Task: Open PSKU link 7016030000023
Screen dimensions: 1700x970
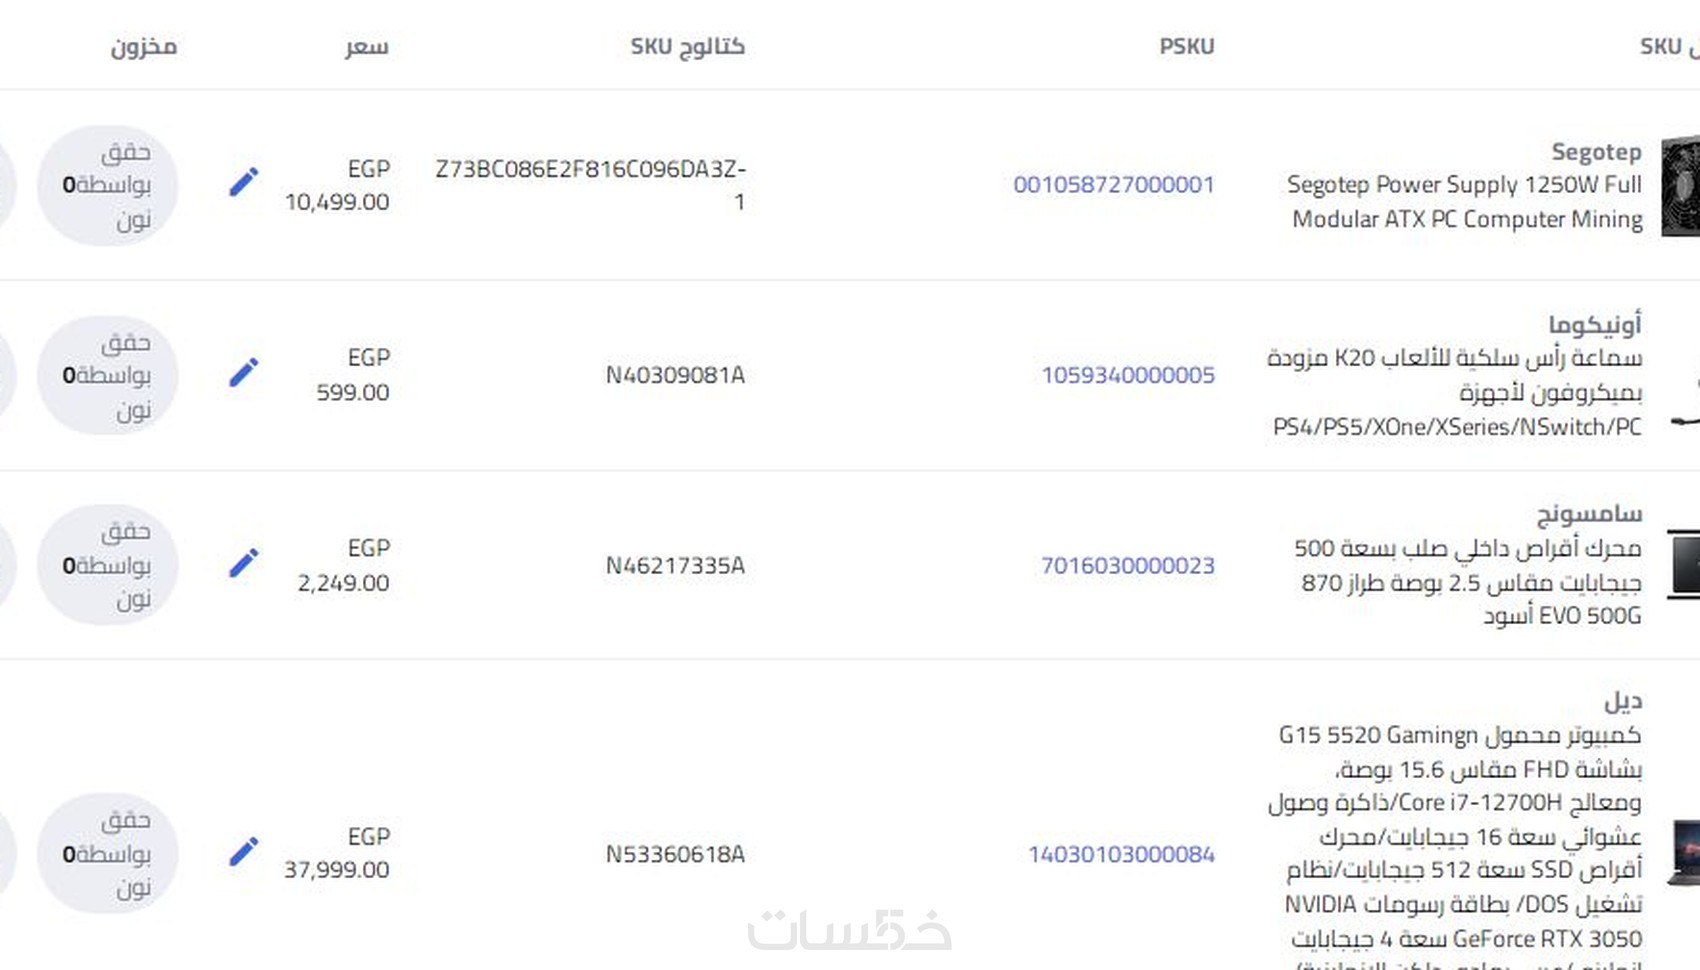Action: tap(1127, 566)
